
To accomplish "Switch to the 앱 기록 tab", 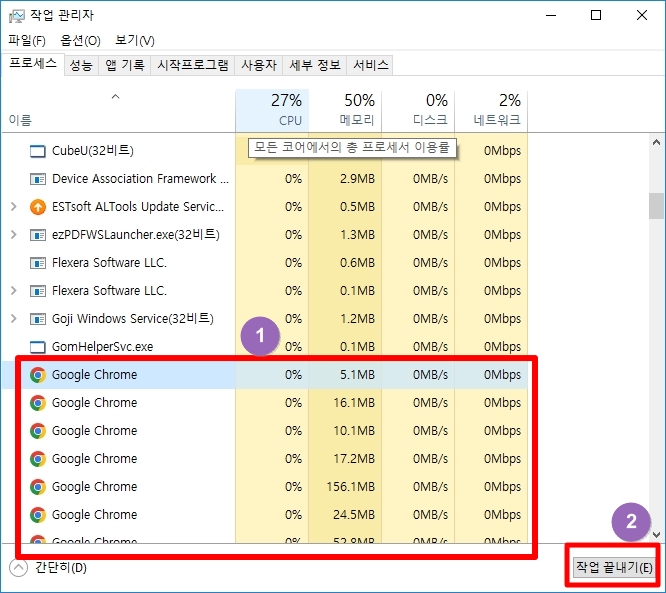I will click(124, 65).
